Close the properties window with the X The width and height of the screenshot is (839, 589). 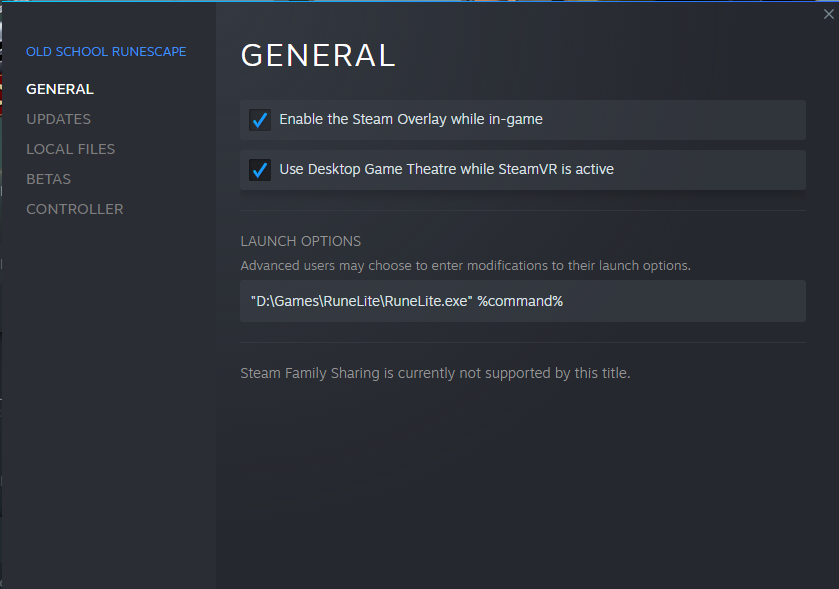click(x=829, y=15)
